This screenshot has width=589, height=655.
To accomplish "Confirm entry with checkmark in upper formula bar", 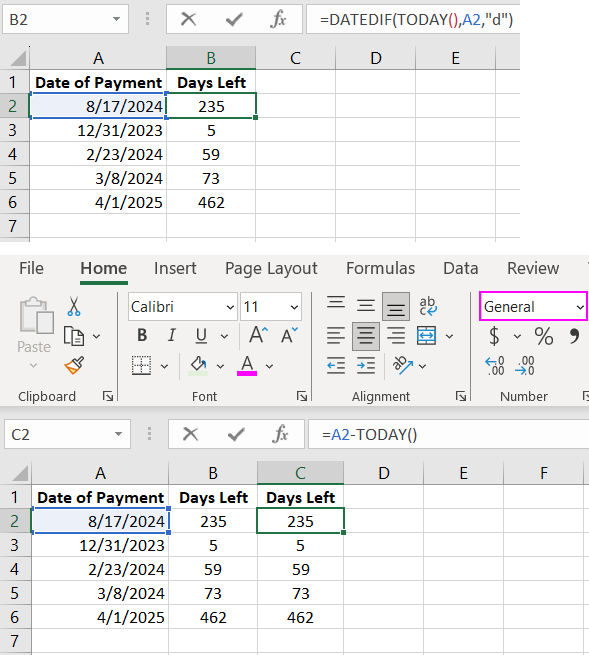I will pyautogui.click(x=234, y=19).
